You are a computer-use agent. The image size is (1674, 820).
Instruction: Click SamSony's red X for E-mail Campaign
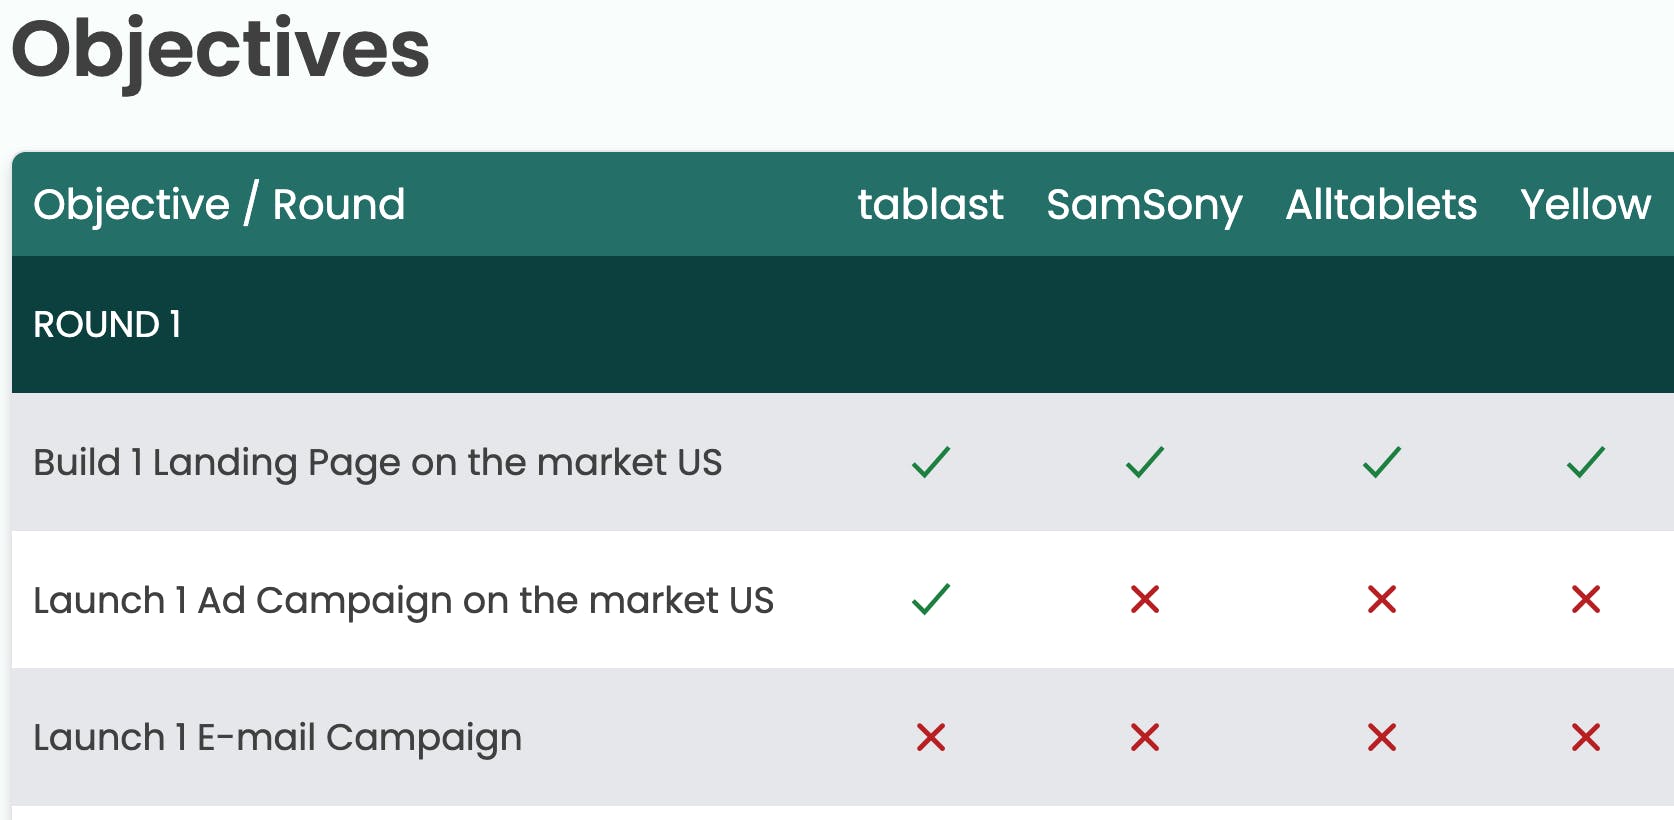click(x=1144, y=737)
